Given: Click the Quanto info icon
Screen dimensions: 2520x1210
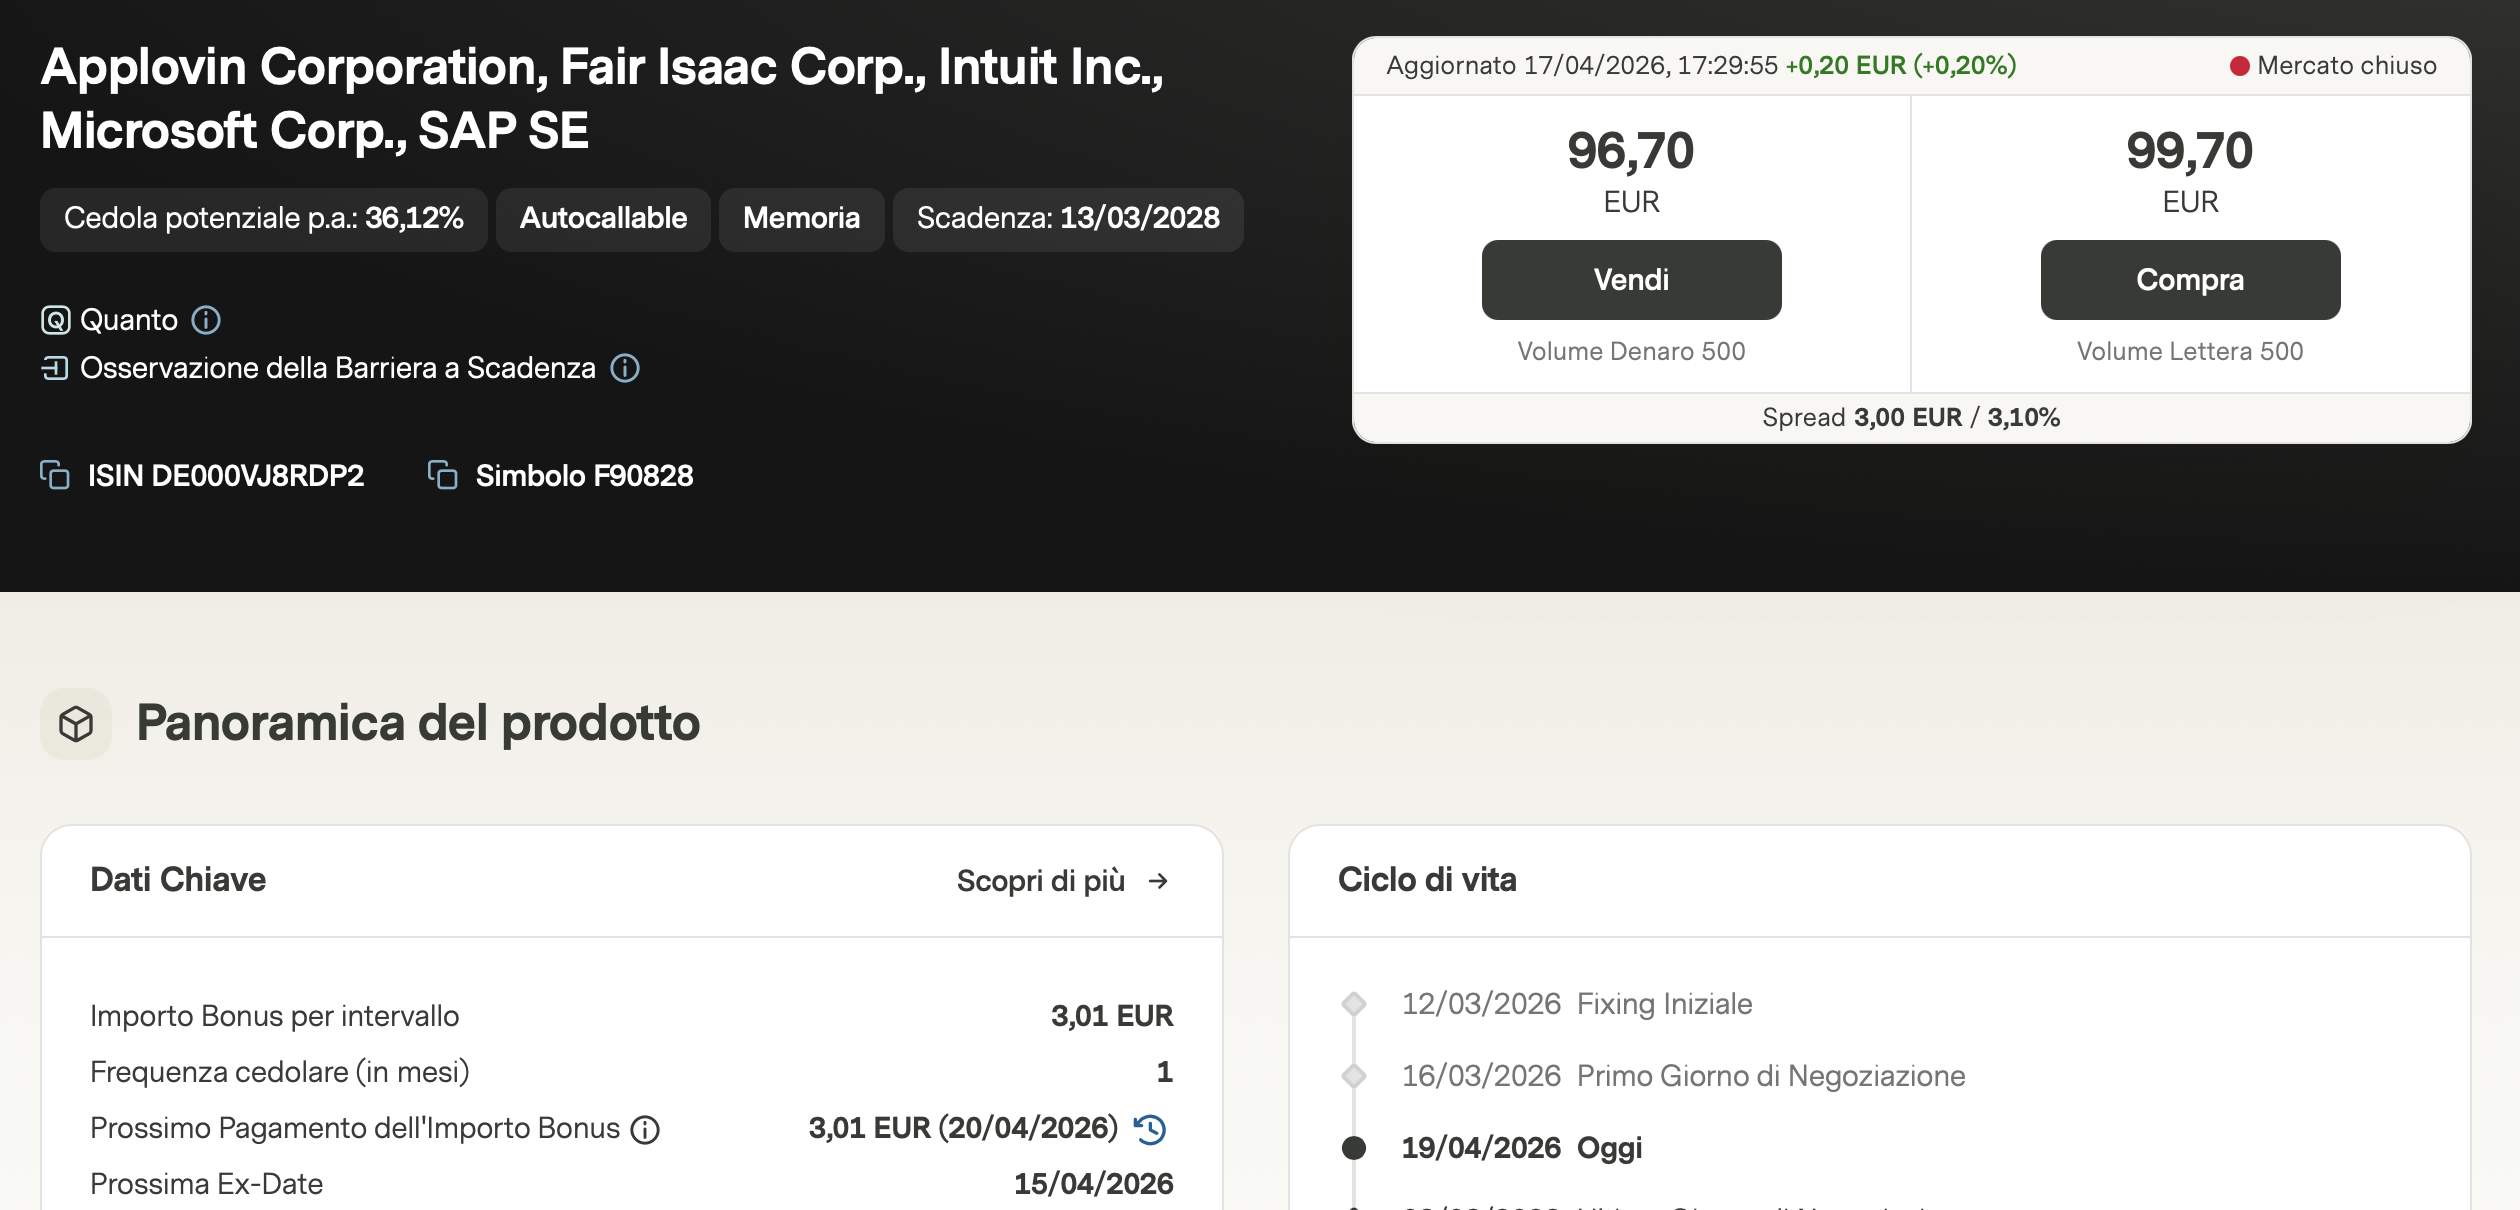Looking at the screenshot, I should 206,320.
